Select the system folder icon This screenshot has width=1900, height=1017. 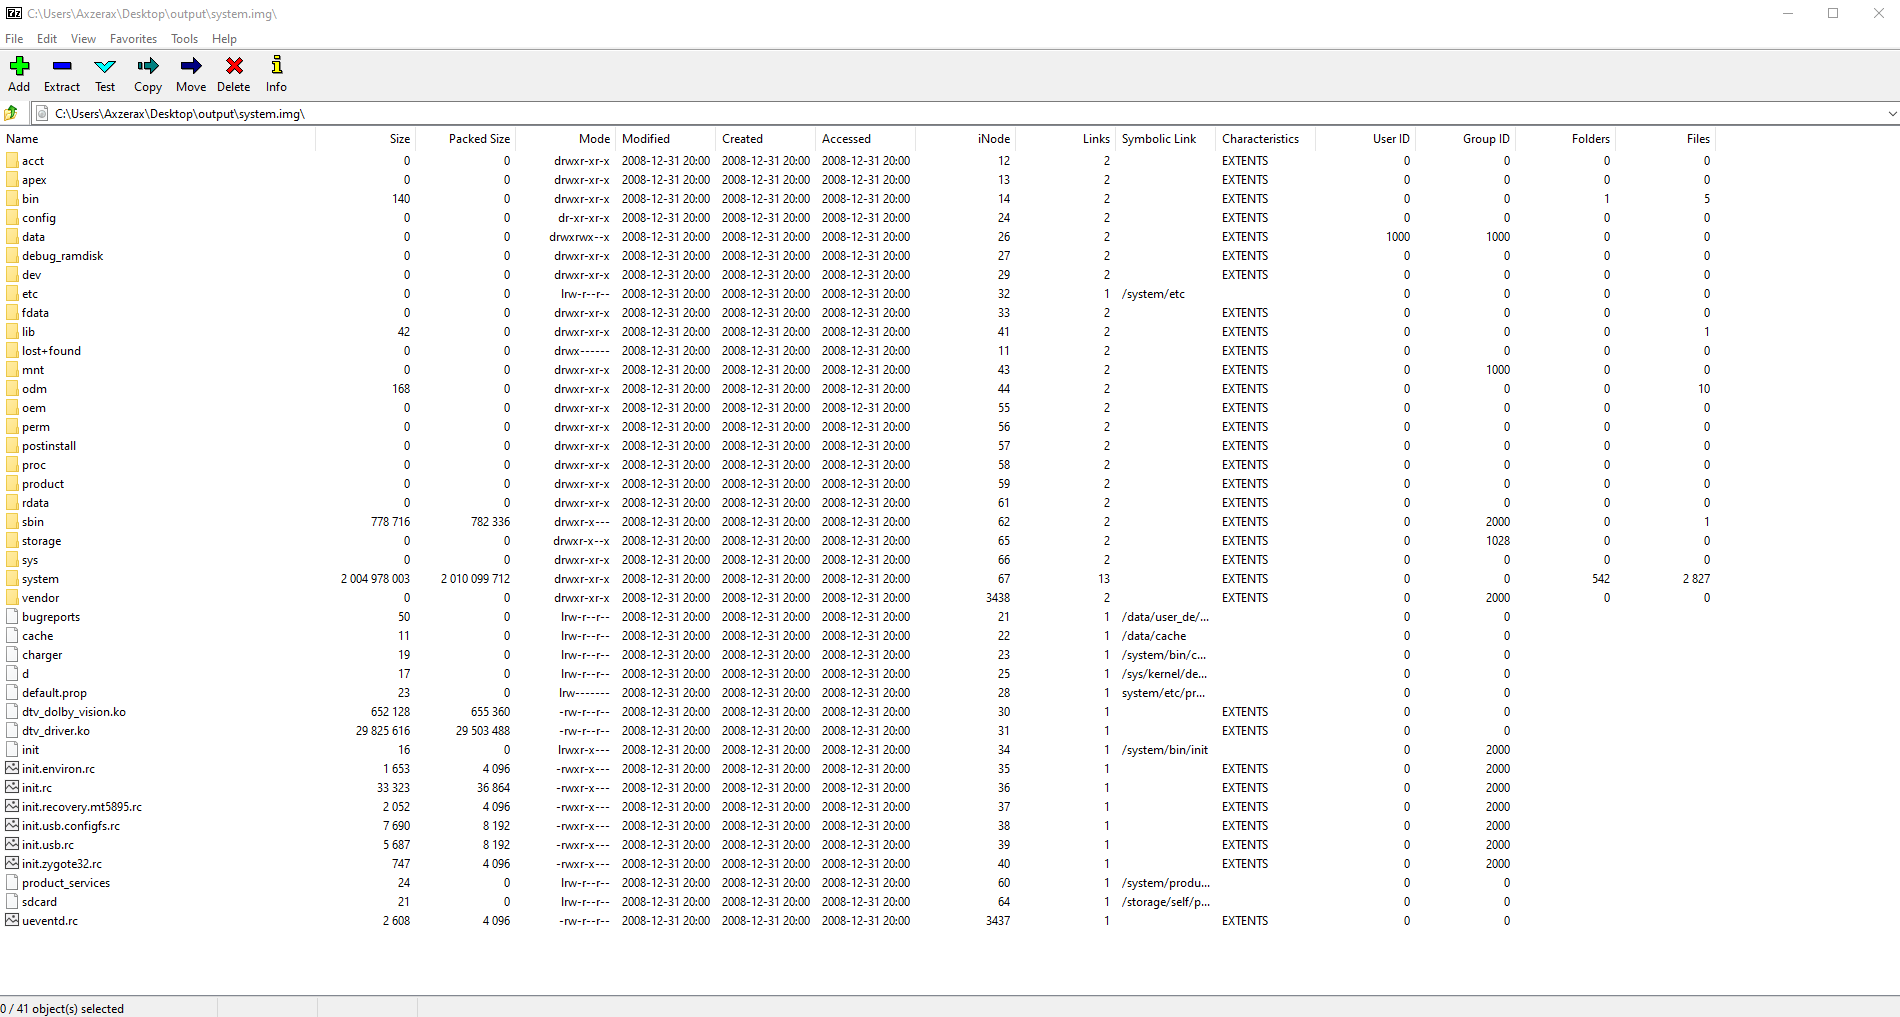pos(12,578)
